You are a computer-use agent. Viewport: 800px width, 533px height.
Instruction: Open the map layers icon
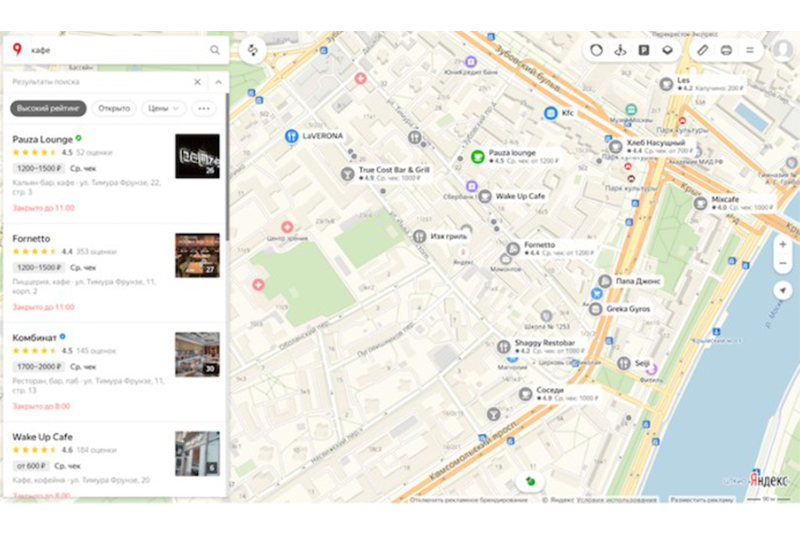coord(667,50)
